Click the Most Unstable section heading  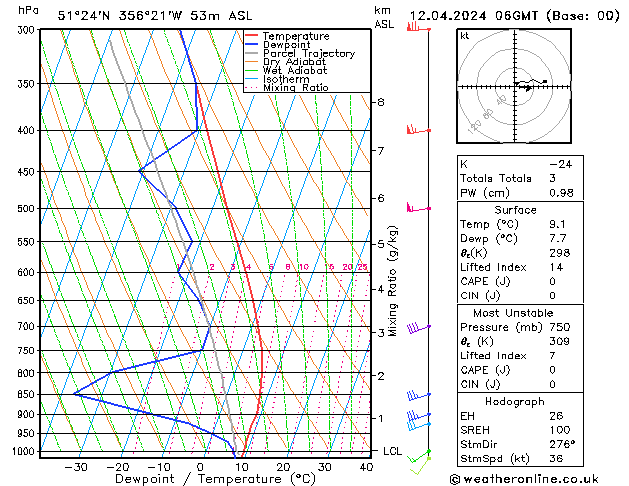tap(513, 313)
